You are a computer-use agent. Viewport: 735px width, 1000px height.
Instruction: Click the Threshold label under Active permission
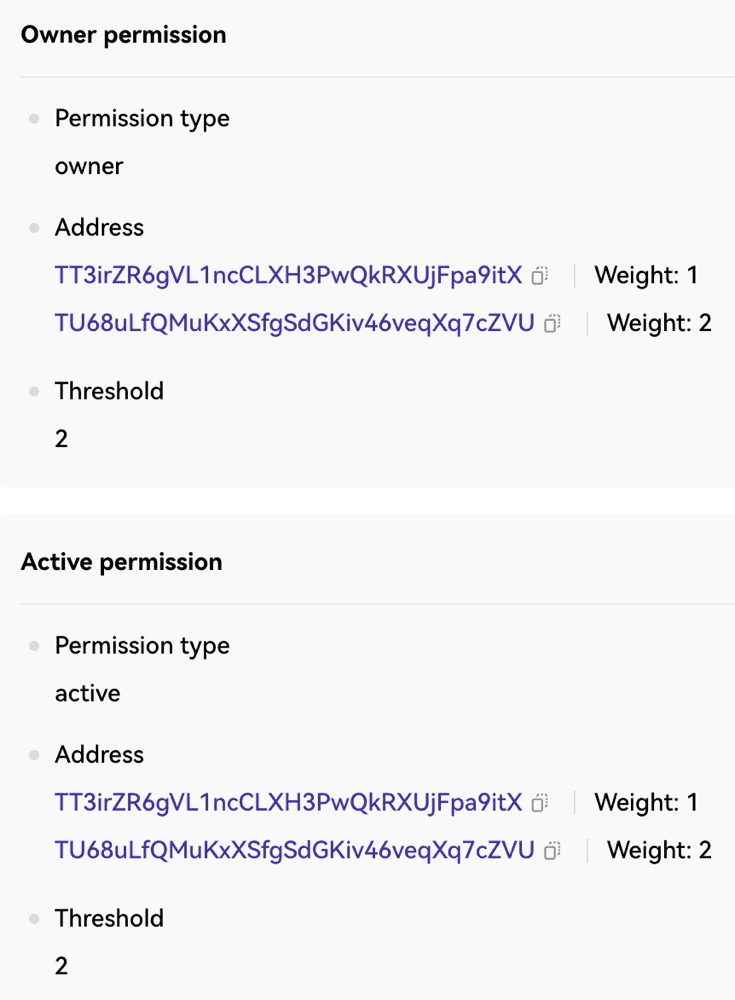[110, 918]
